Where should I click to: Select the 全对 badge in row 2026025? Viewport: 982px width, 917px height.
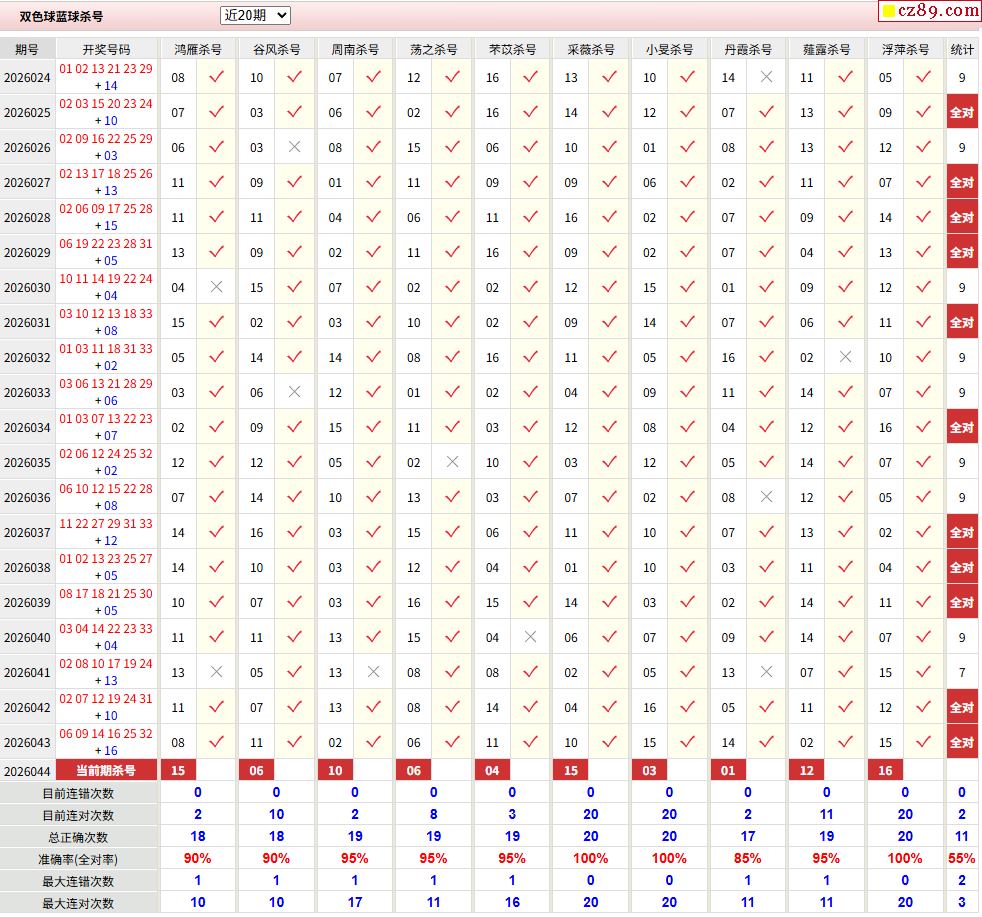[x=962, y=112]
